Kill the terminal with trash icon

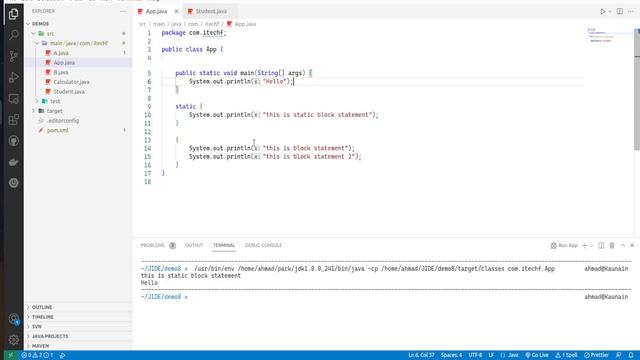(x=612, y=245)
